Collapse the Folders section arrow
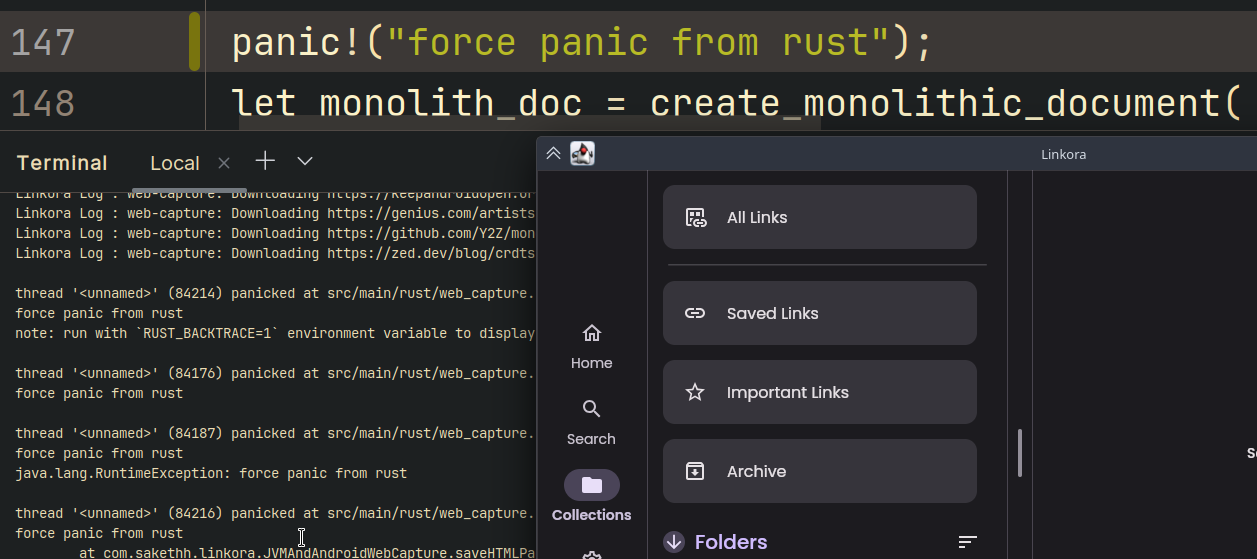 (x=674, y=542)
